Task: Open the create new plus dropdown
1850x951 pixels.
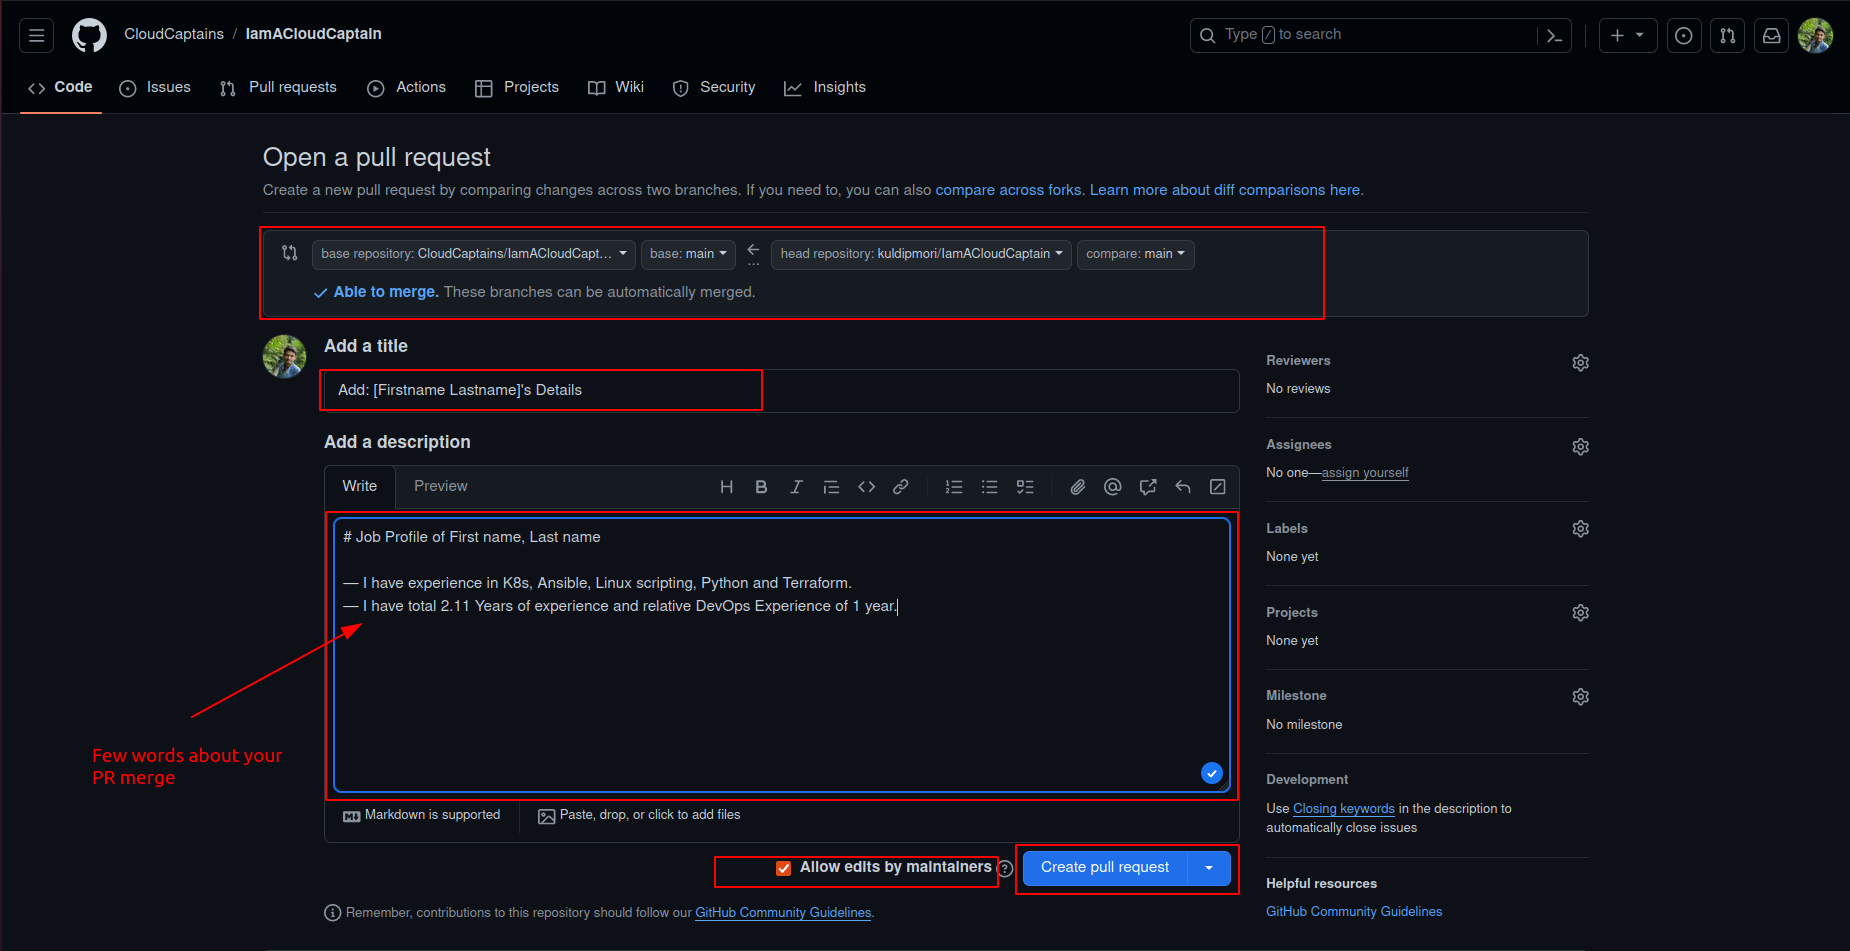Action: 1627,36
